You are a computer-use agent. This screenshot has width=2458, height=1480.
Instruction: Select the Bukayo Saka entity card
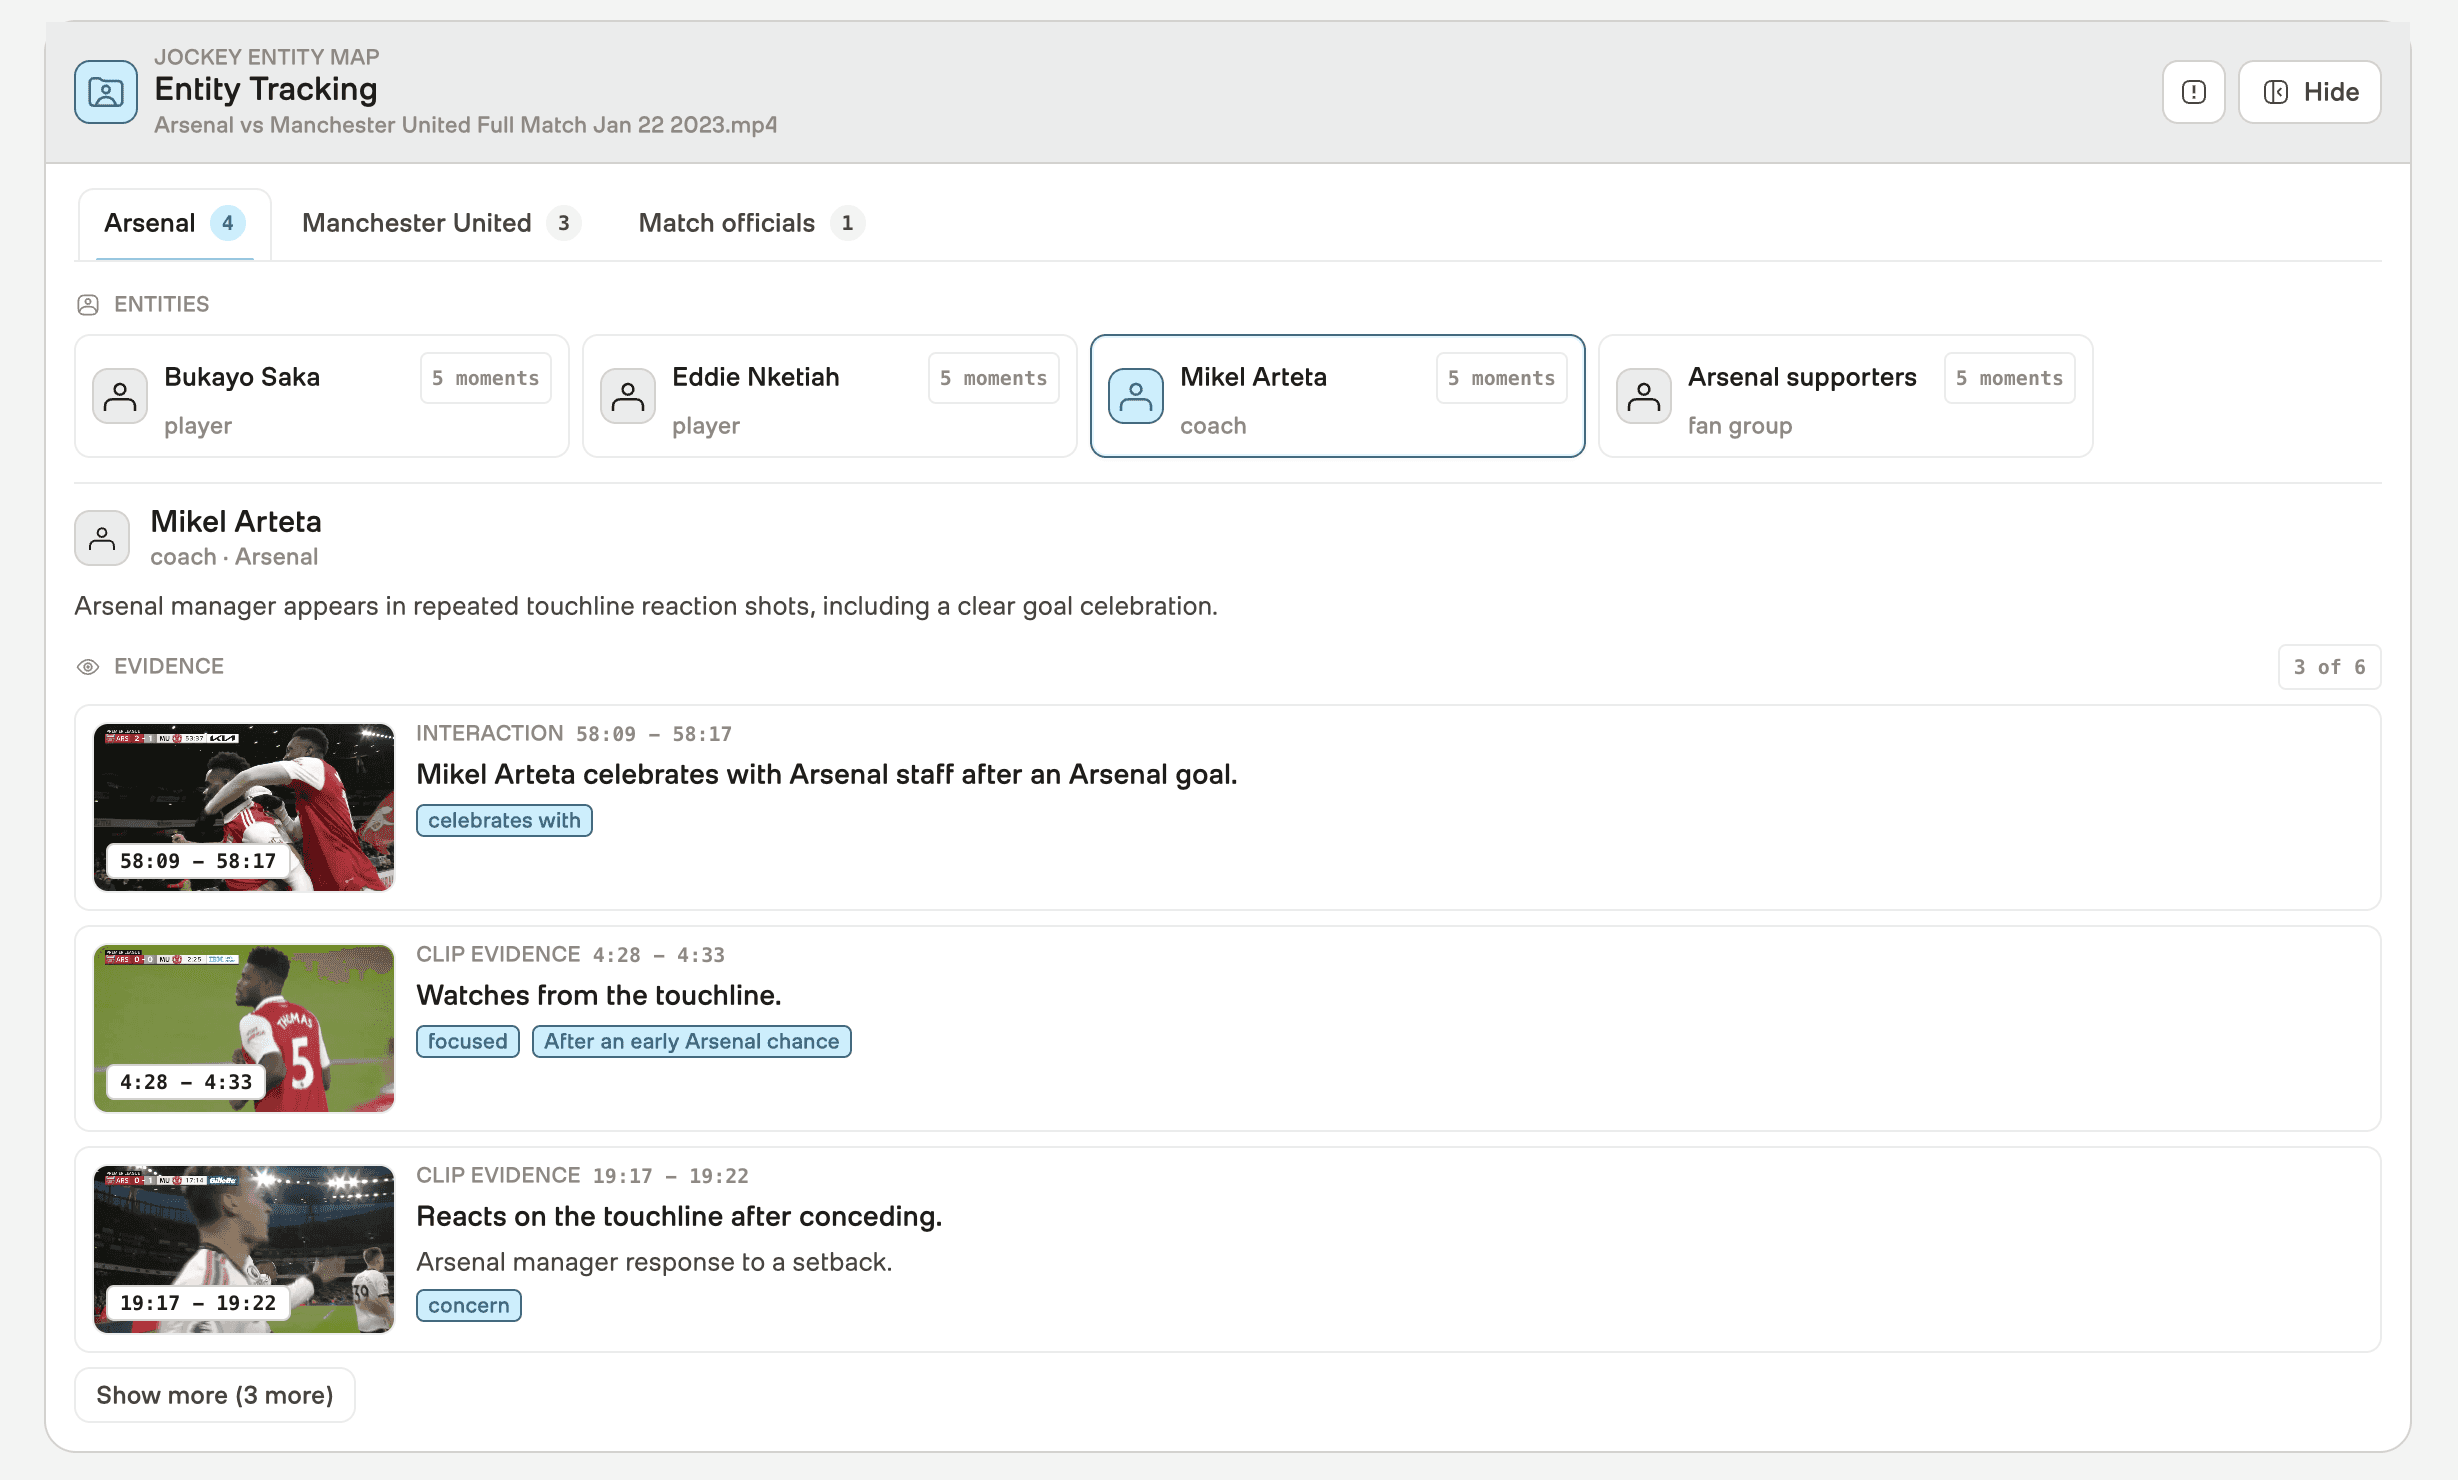(x=322, y=396)
